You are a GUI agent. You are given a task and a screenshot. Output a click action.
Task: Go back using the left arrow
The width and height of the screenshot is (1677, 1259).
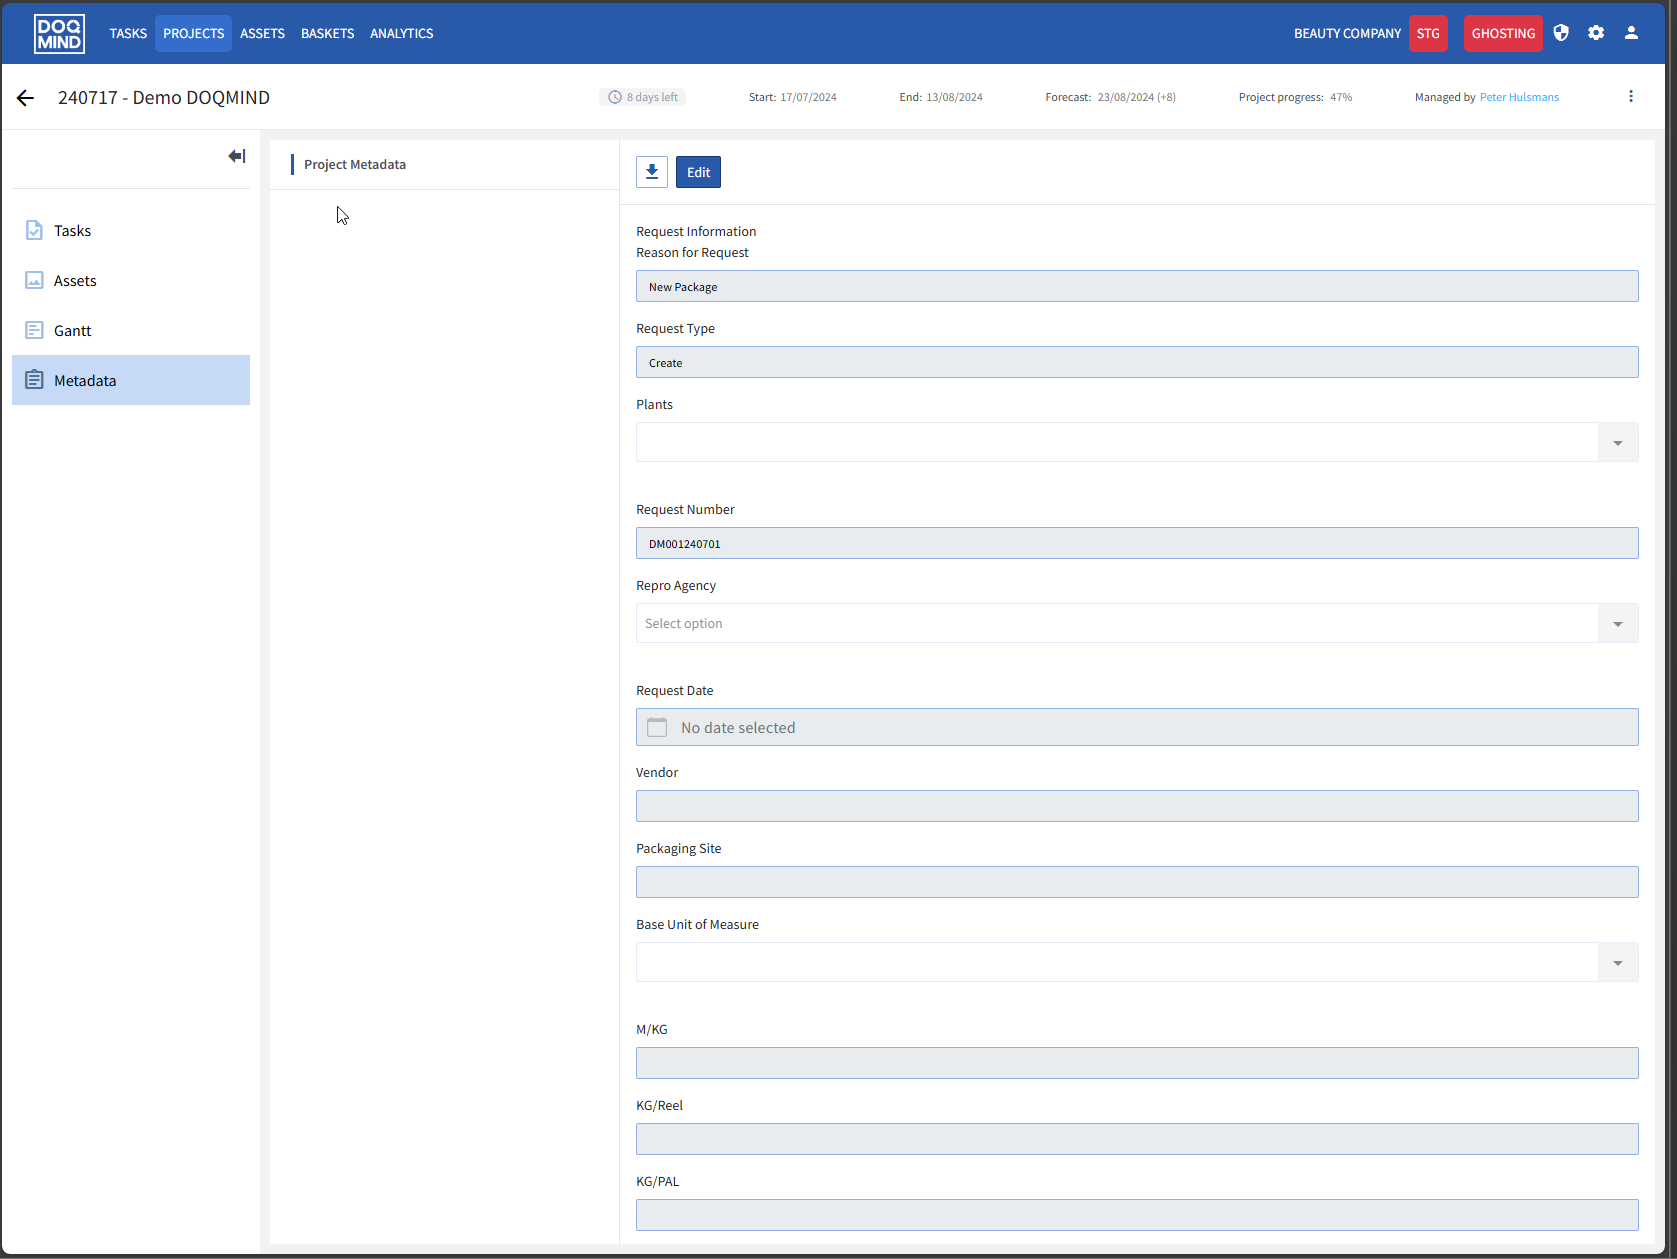(x=26, y=98)
